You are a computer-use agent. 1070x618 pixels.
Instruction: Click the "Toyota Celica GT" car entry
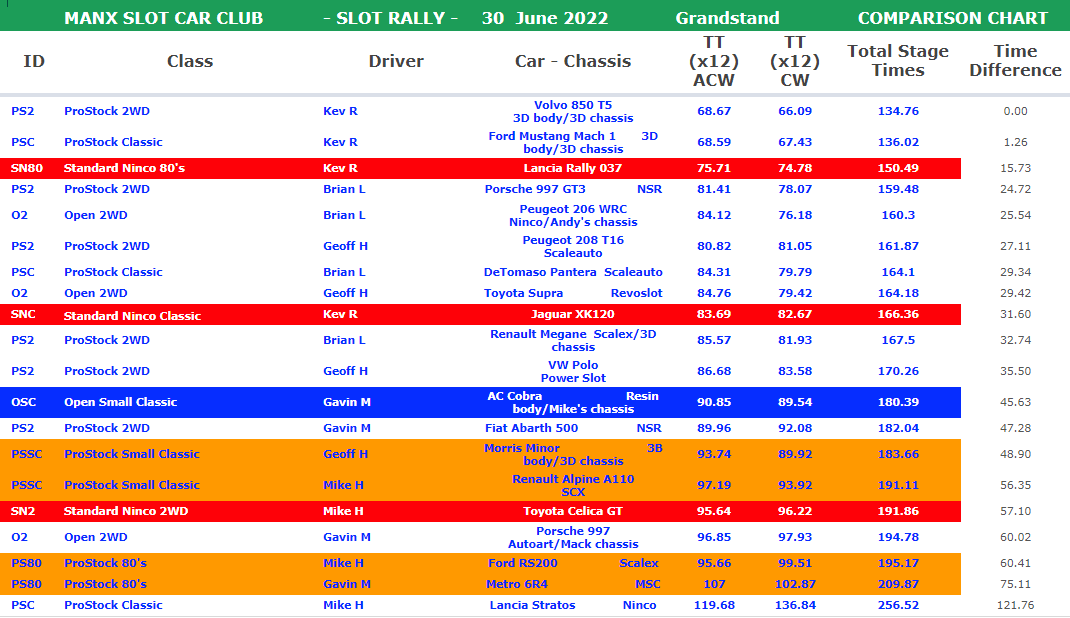click(572, 511)
